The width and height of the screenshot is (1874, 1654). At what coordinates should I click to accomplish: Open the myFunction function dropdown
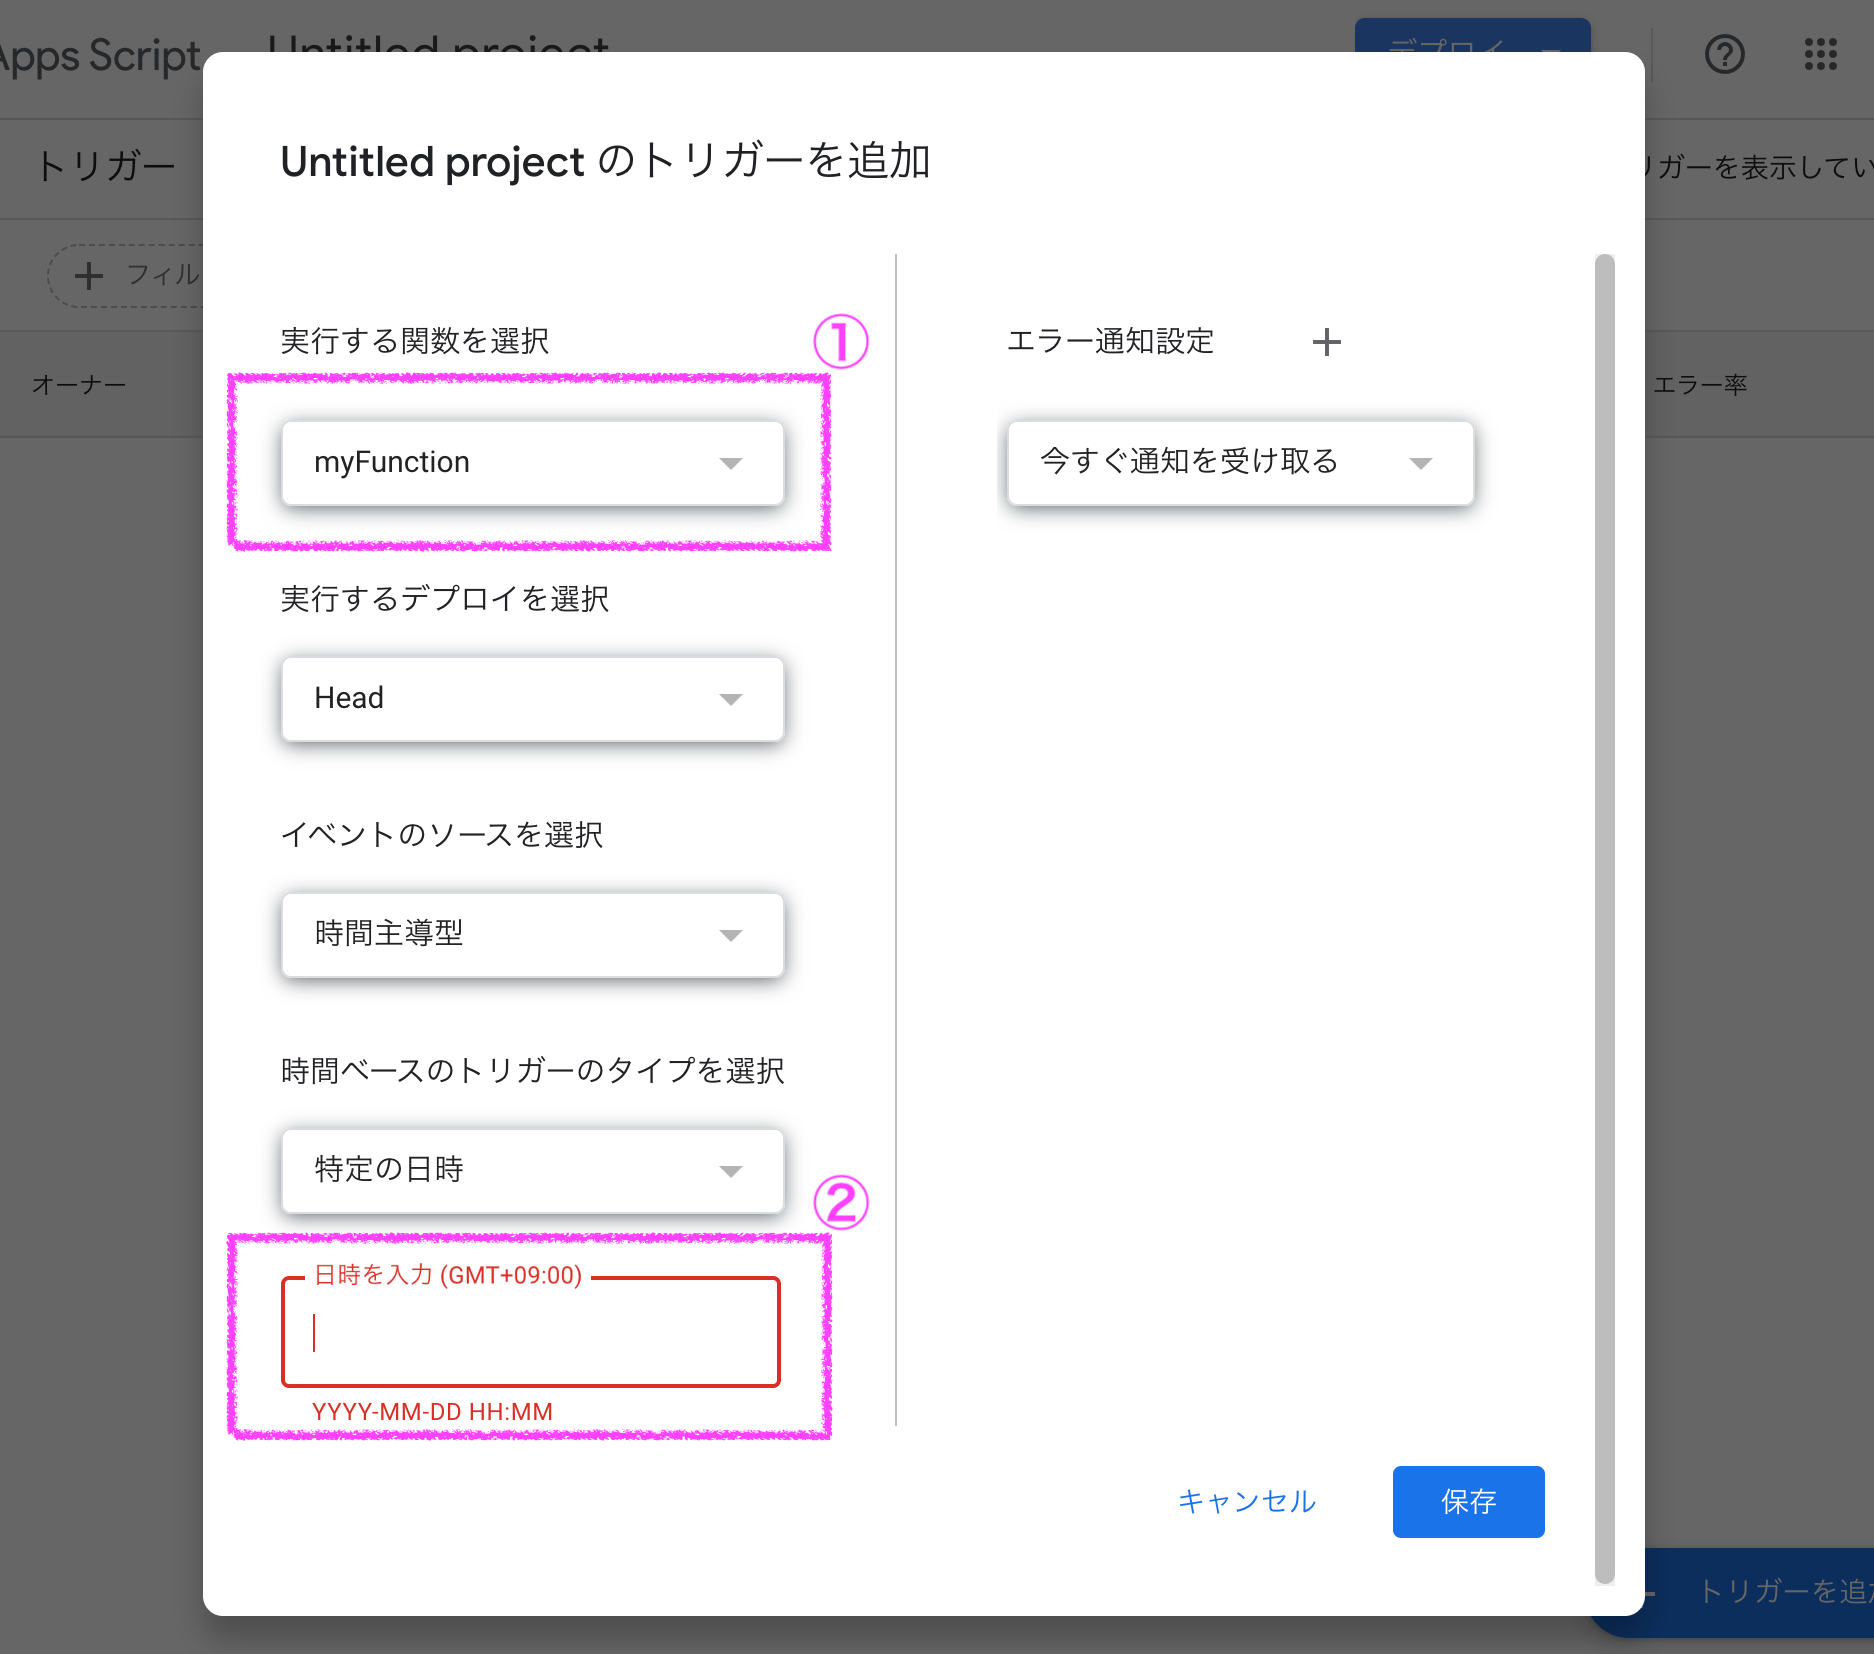[532, 463]
